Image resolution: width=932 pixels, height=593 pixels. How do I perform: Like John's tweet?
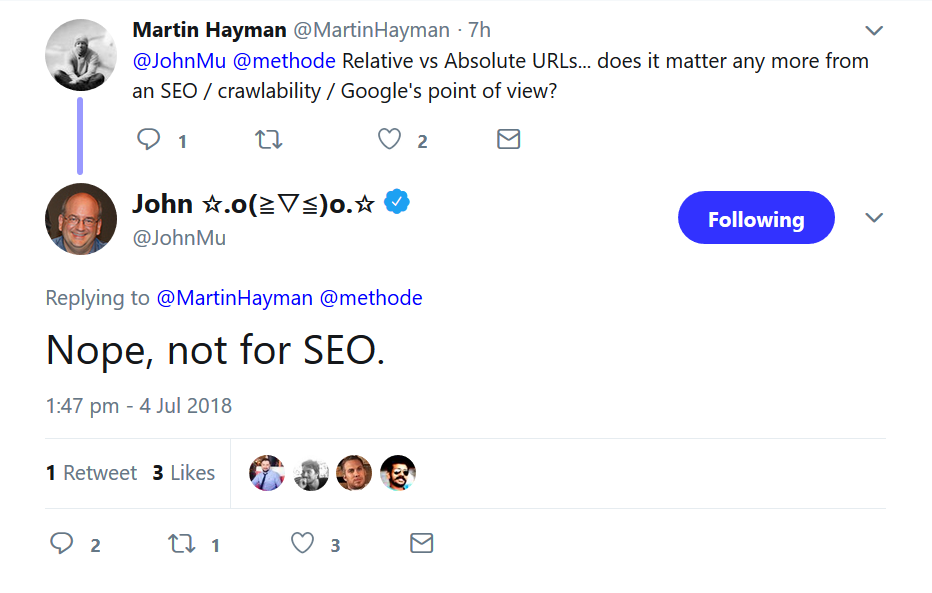click(x=301, y=543)
